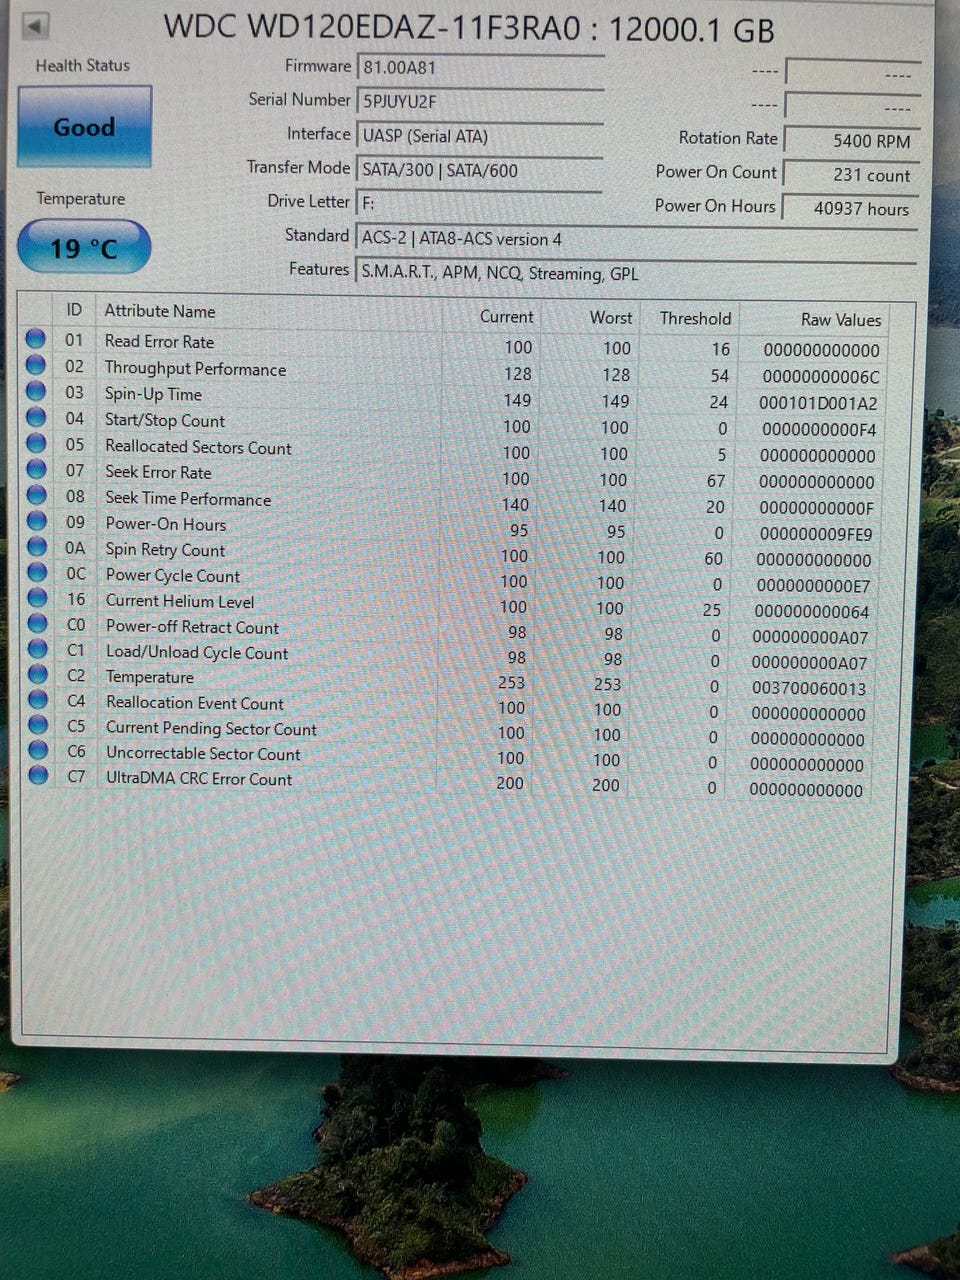Click the status icon for Read Error Rate

[36, 340]
